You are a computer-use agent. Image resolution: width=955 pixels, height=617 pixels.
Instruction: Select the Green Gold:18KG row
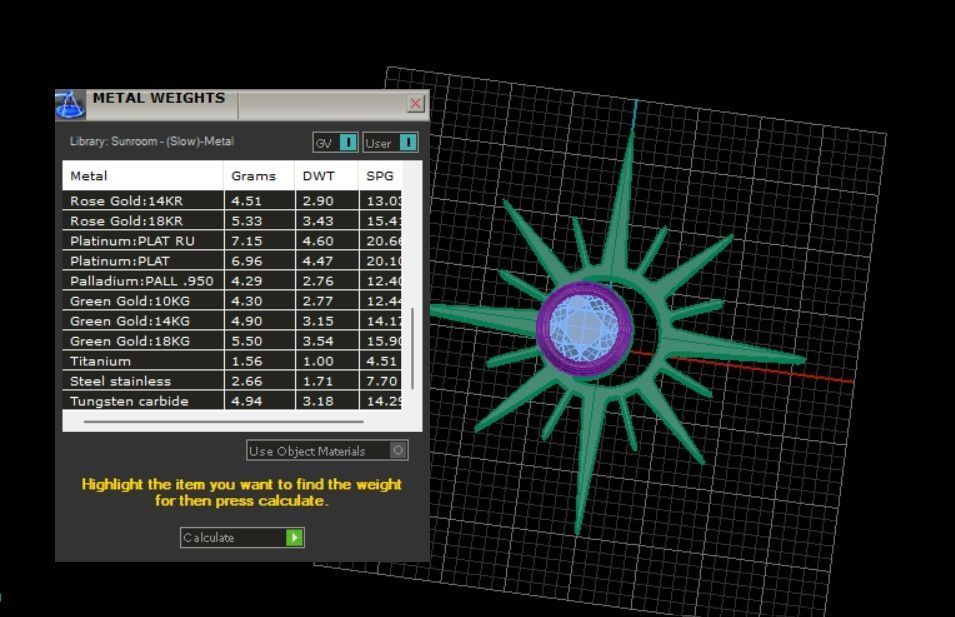click(x=232, y=341)
